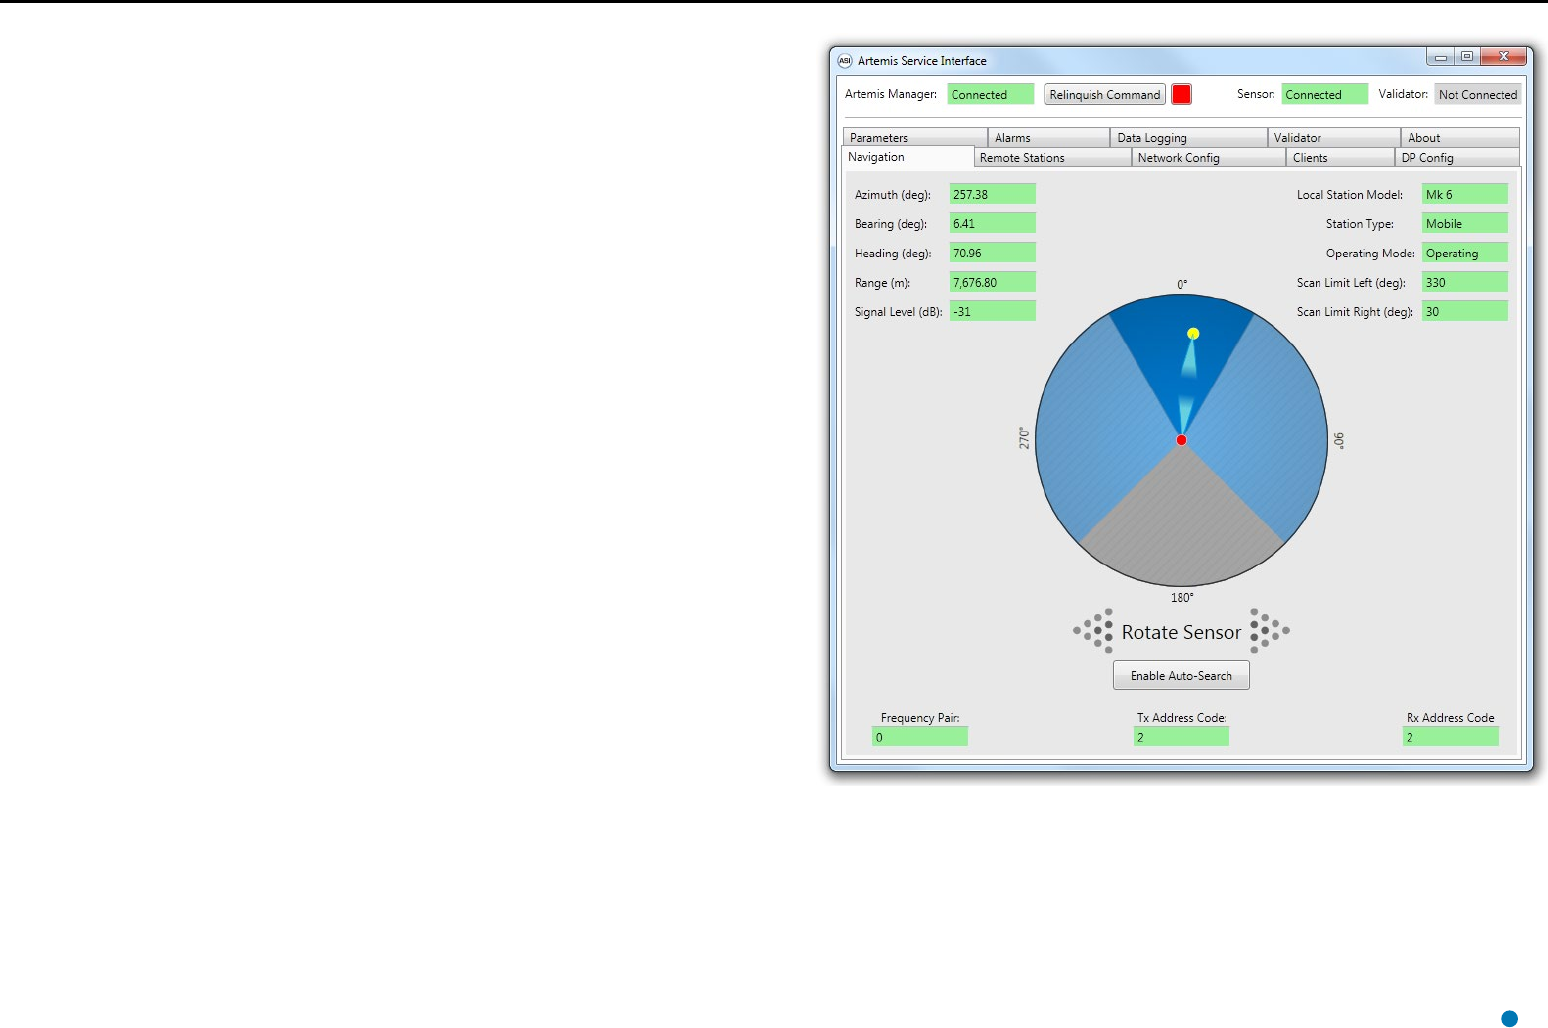Open the Network Config tab
Viewport: 1548px width, 1028px height.
pos(1208,158)
